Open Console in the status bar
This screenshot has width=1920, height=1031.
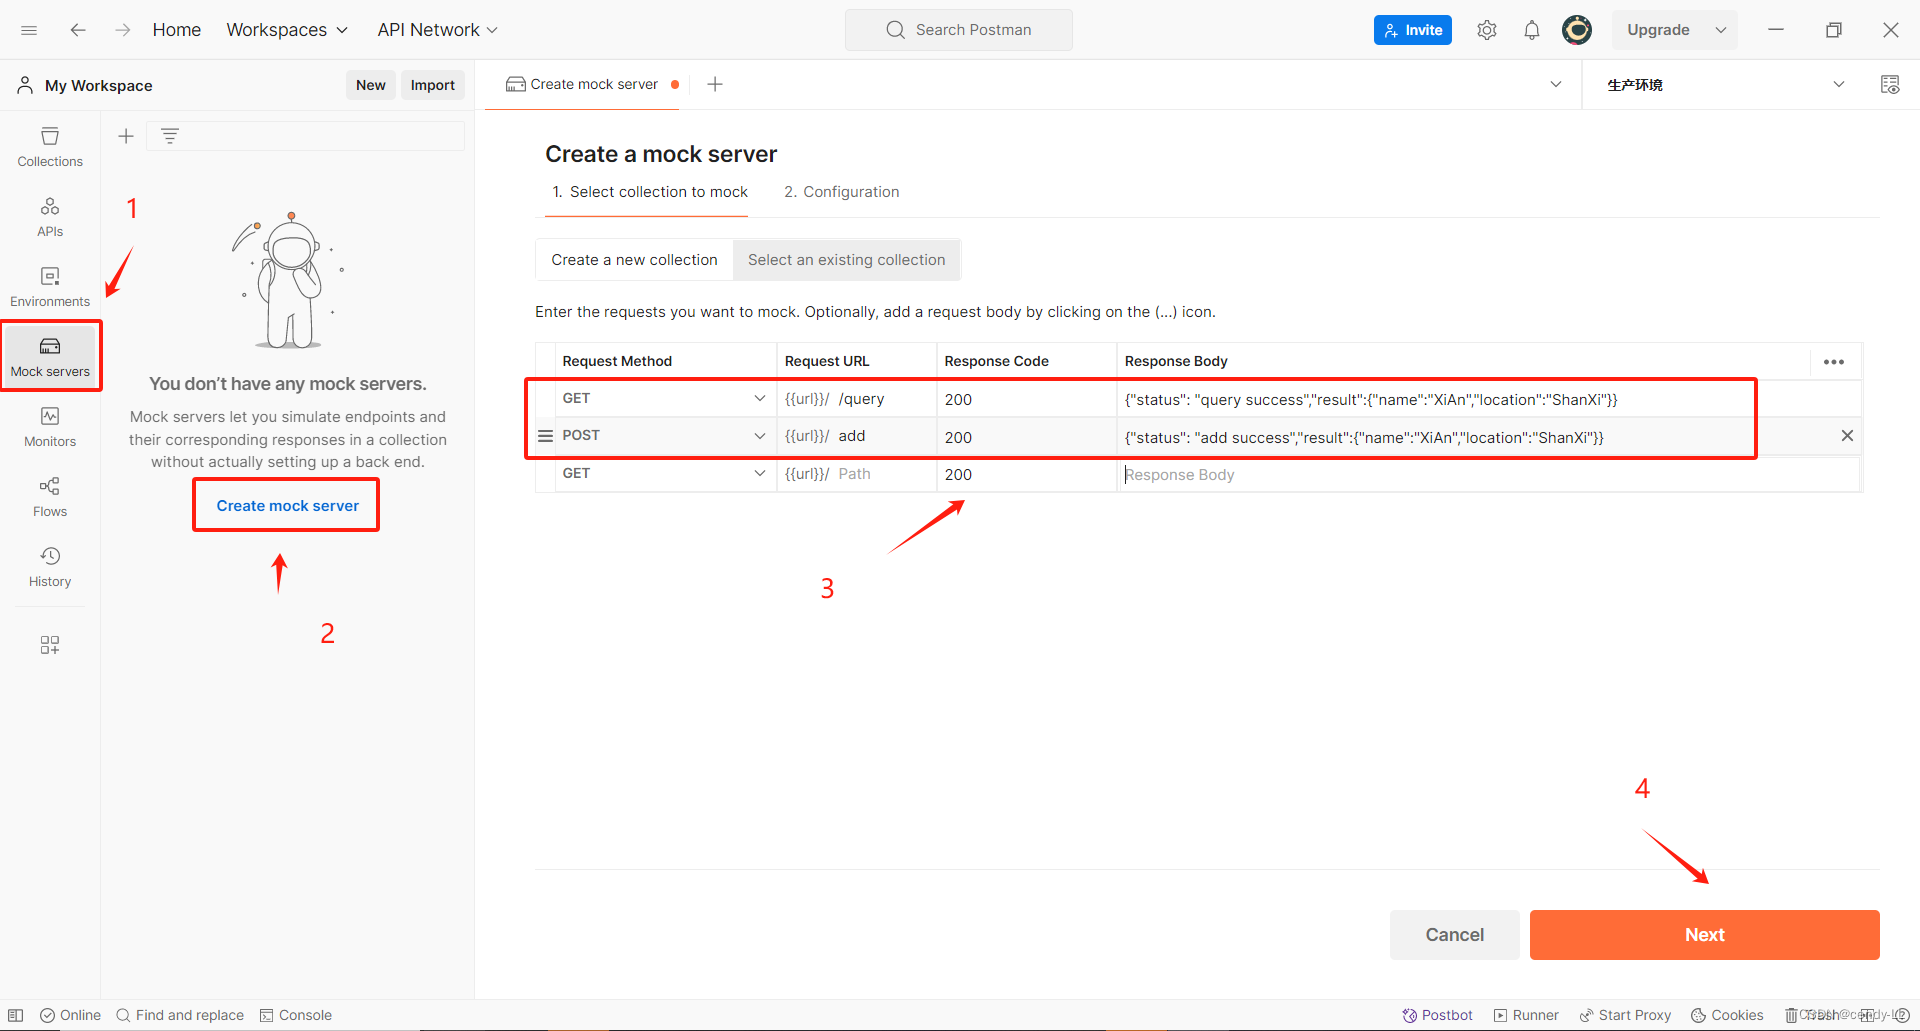coord(296,1015)
